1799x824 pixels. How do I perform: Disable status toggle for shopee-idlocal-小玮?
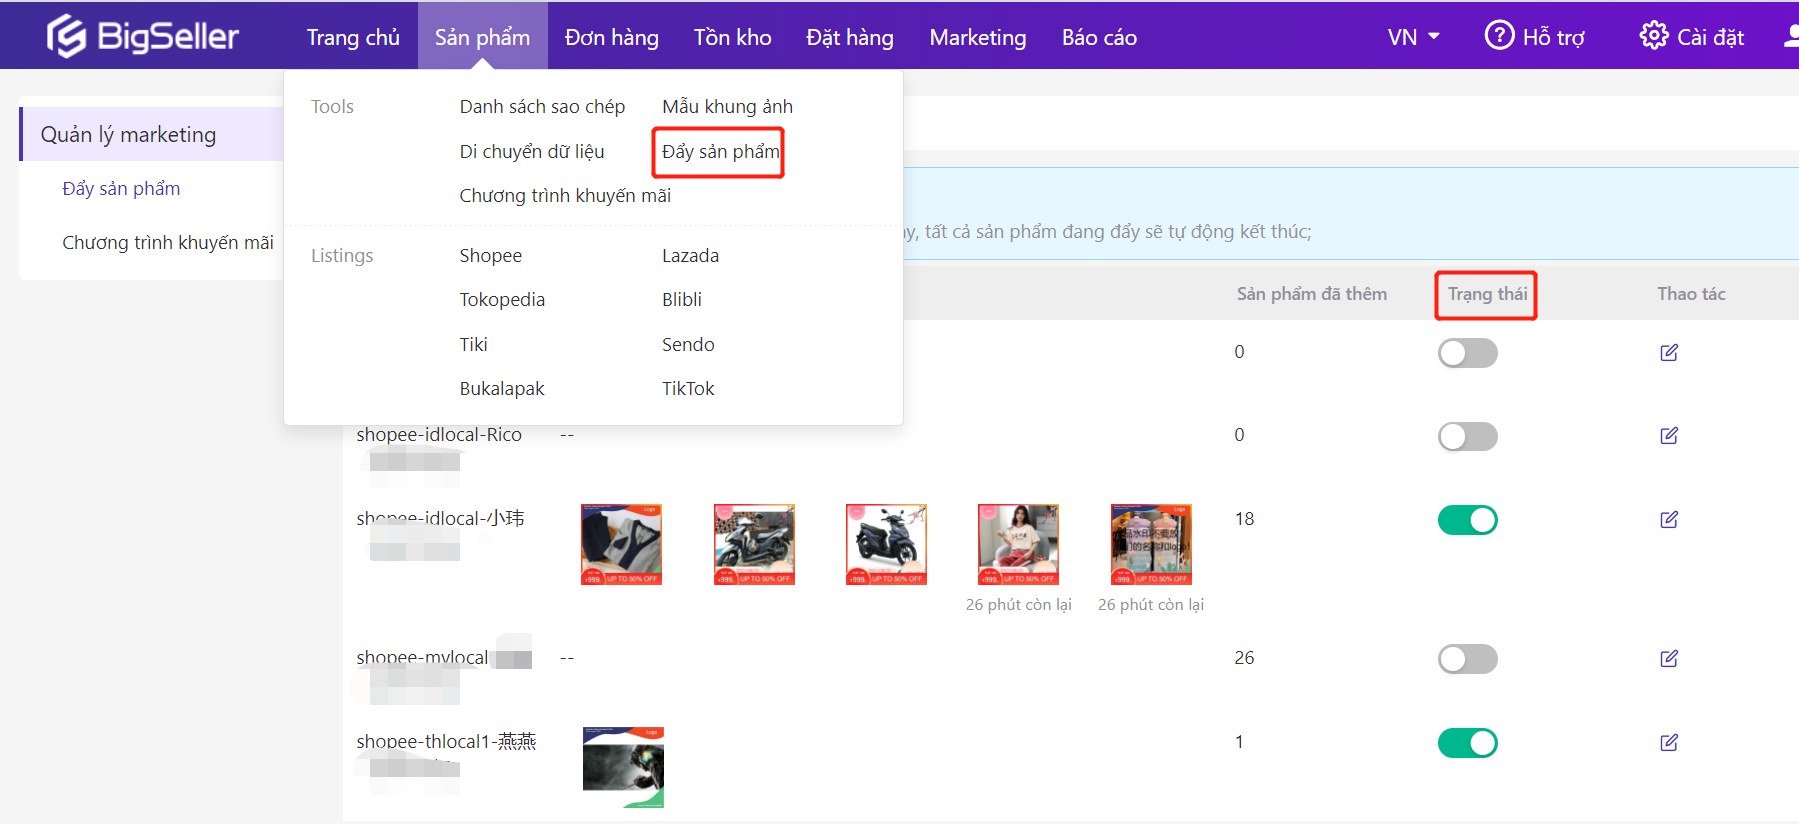(1467, 520)
